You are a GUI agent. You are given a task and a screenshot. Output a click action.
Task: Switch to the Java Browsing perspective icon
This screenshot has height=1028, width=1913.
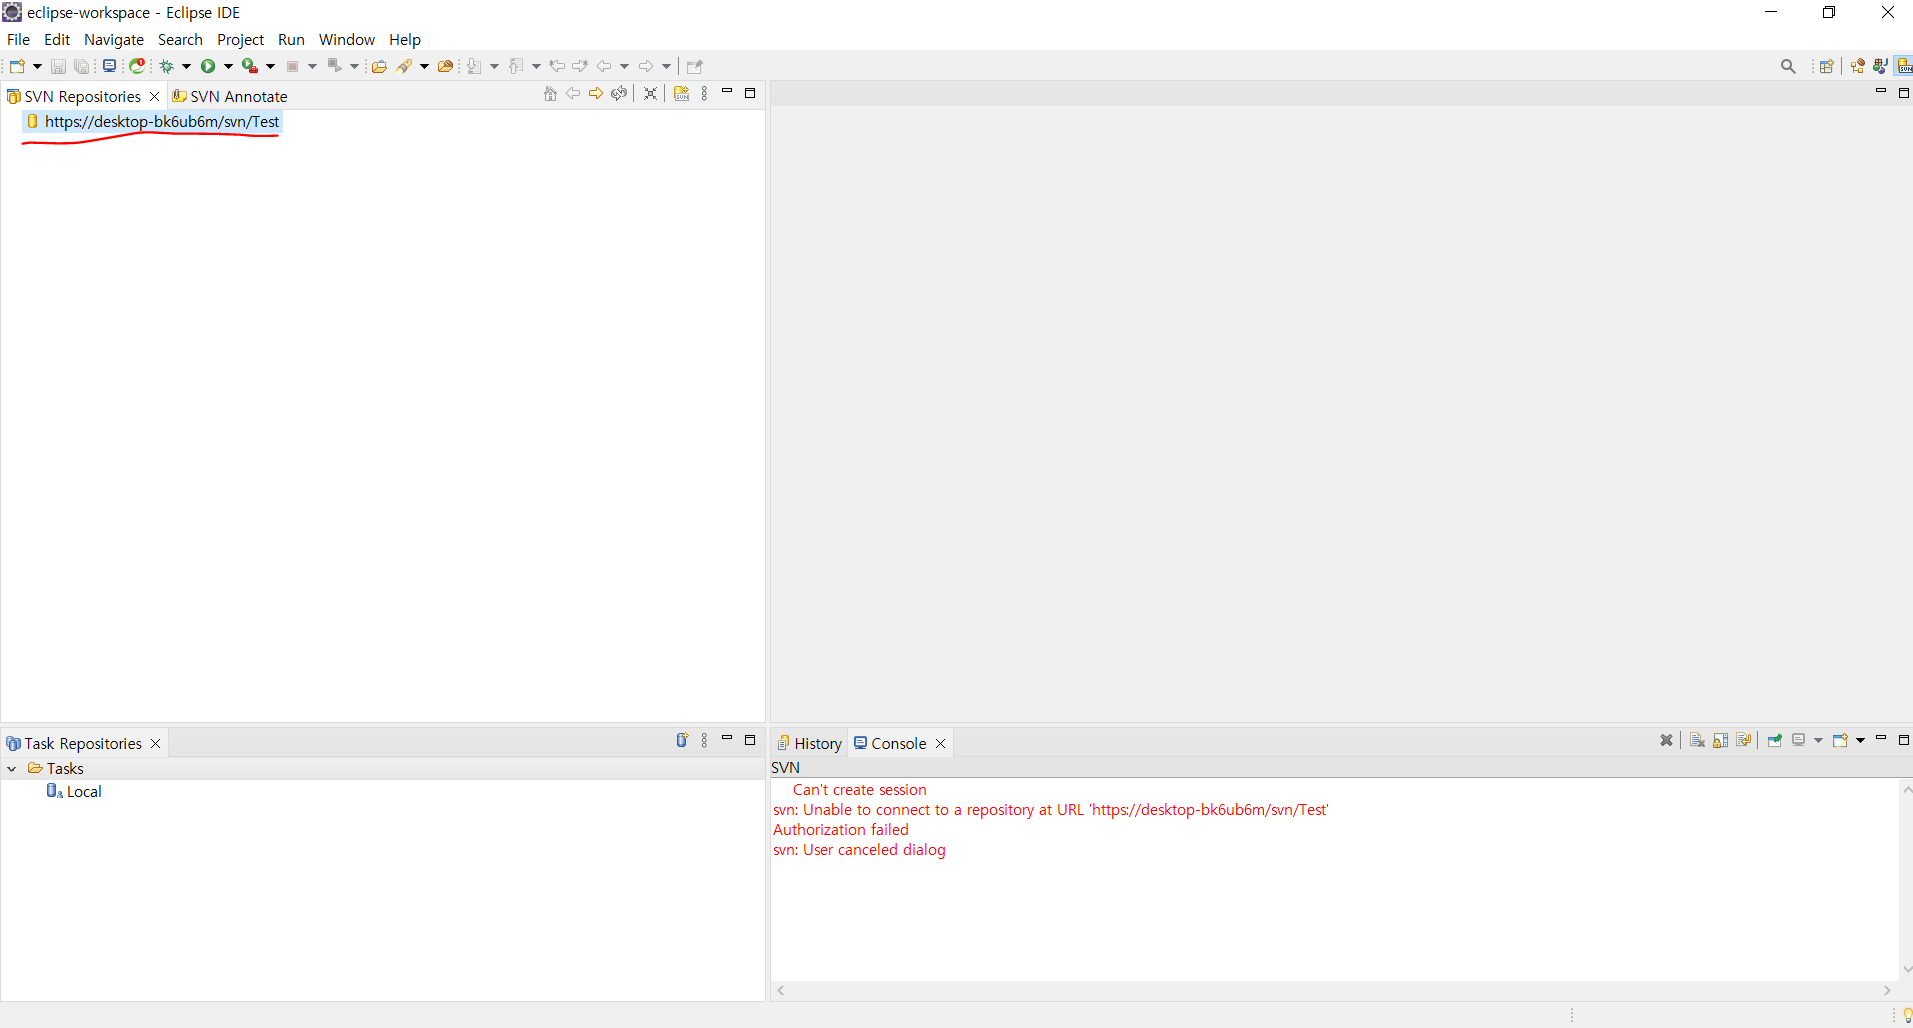[1858, 66]
